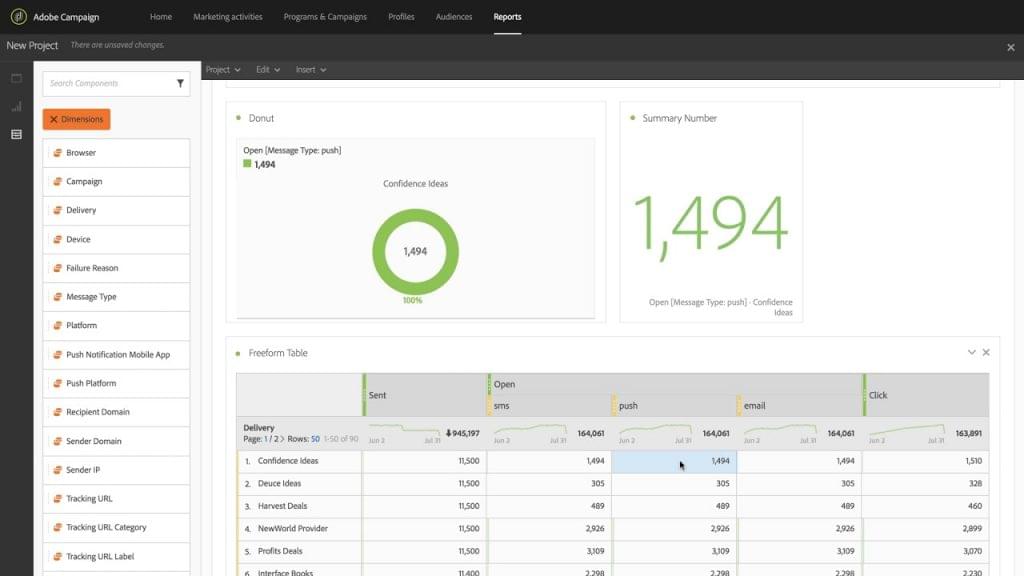Click the Click value 328 for Deuce Ideas

coord(976,484)
